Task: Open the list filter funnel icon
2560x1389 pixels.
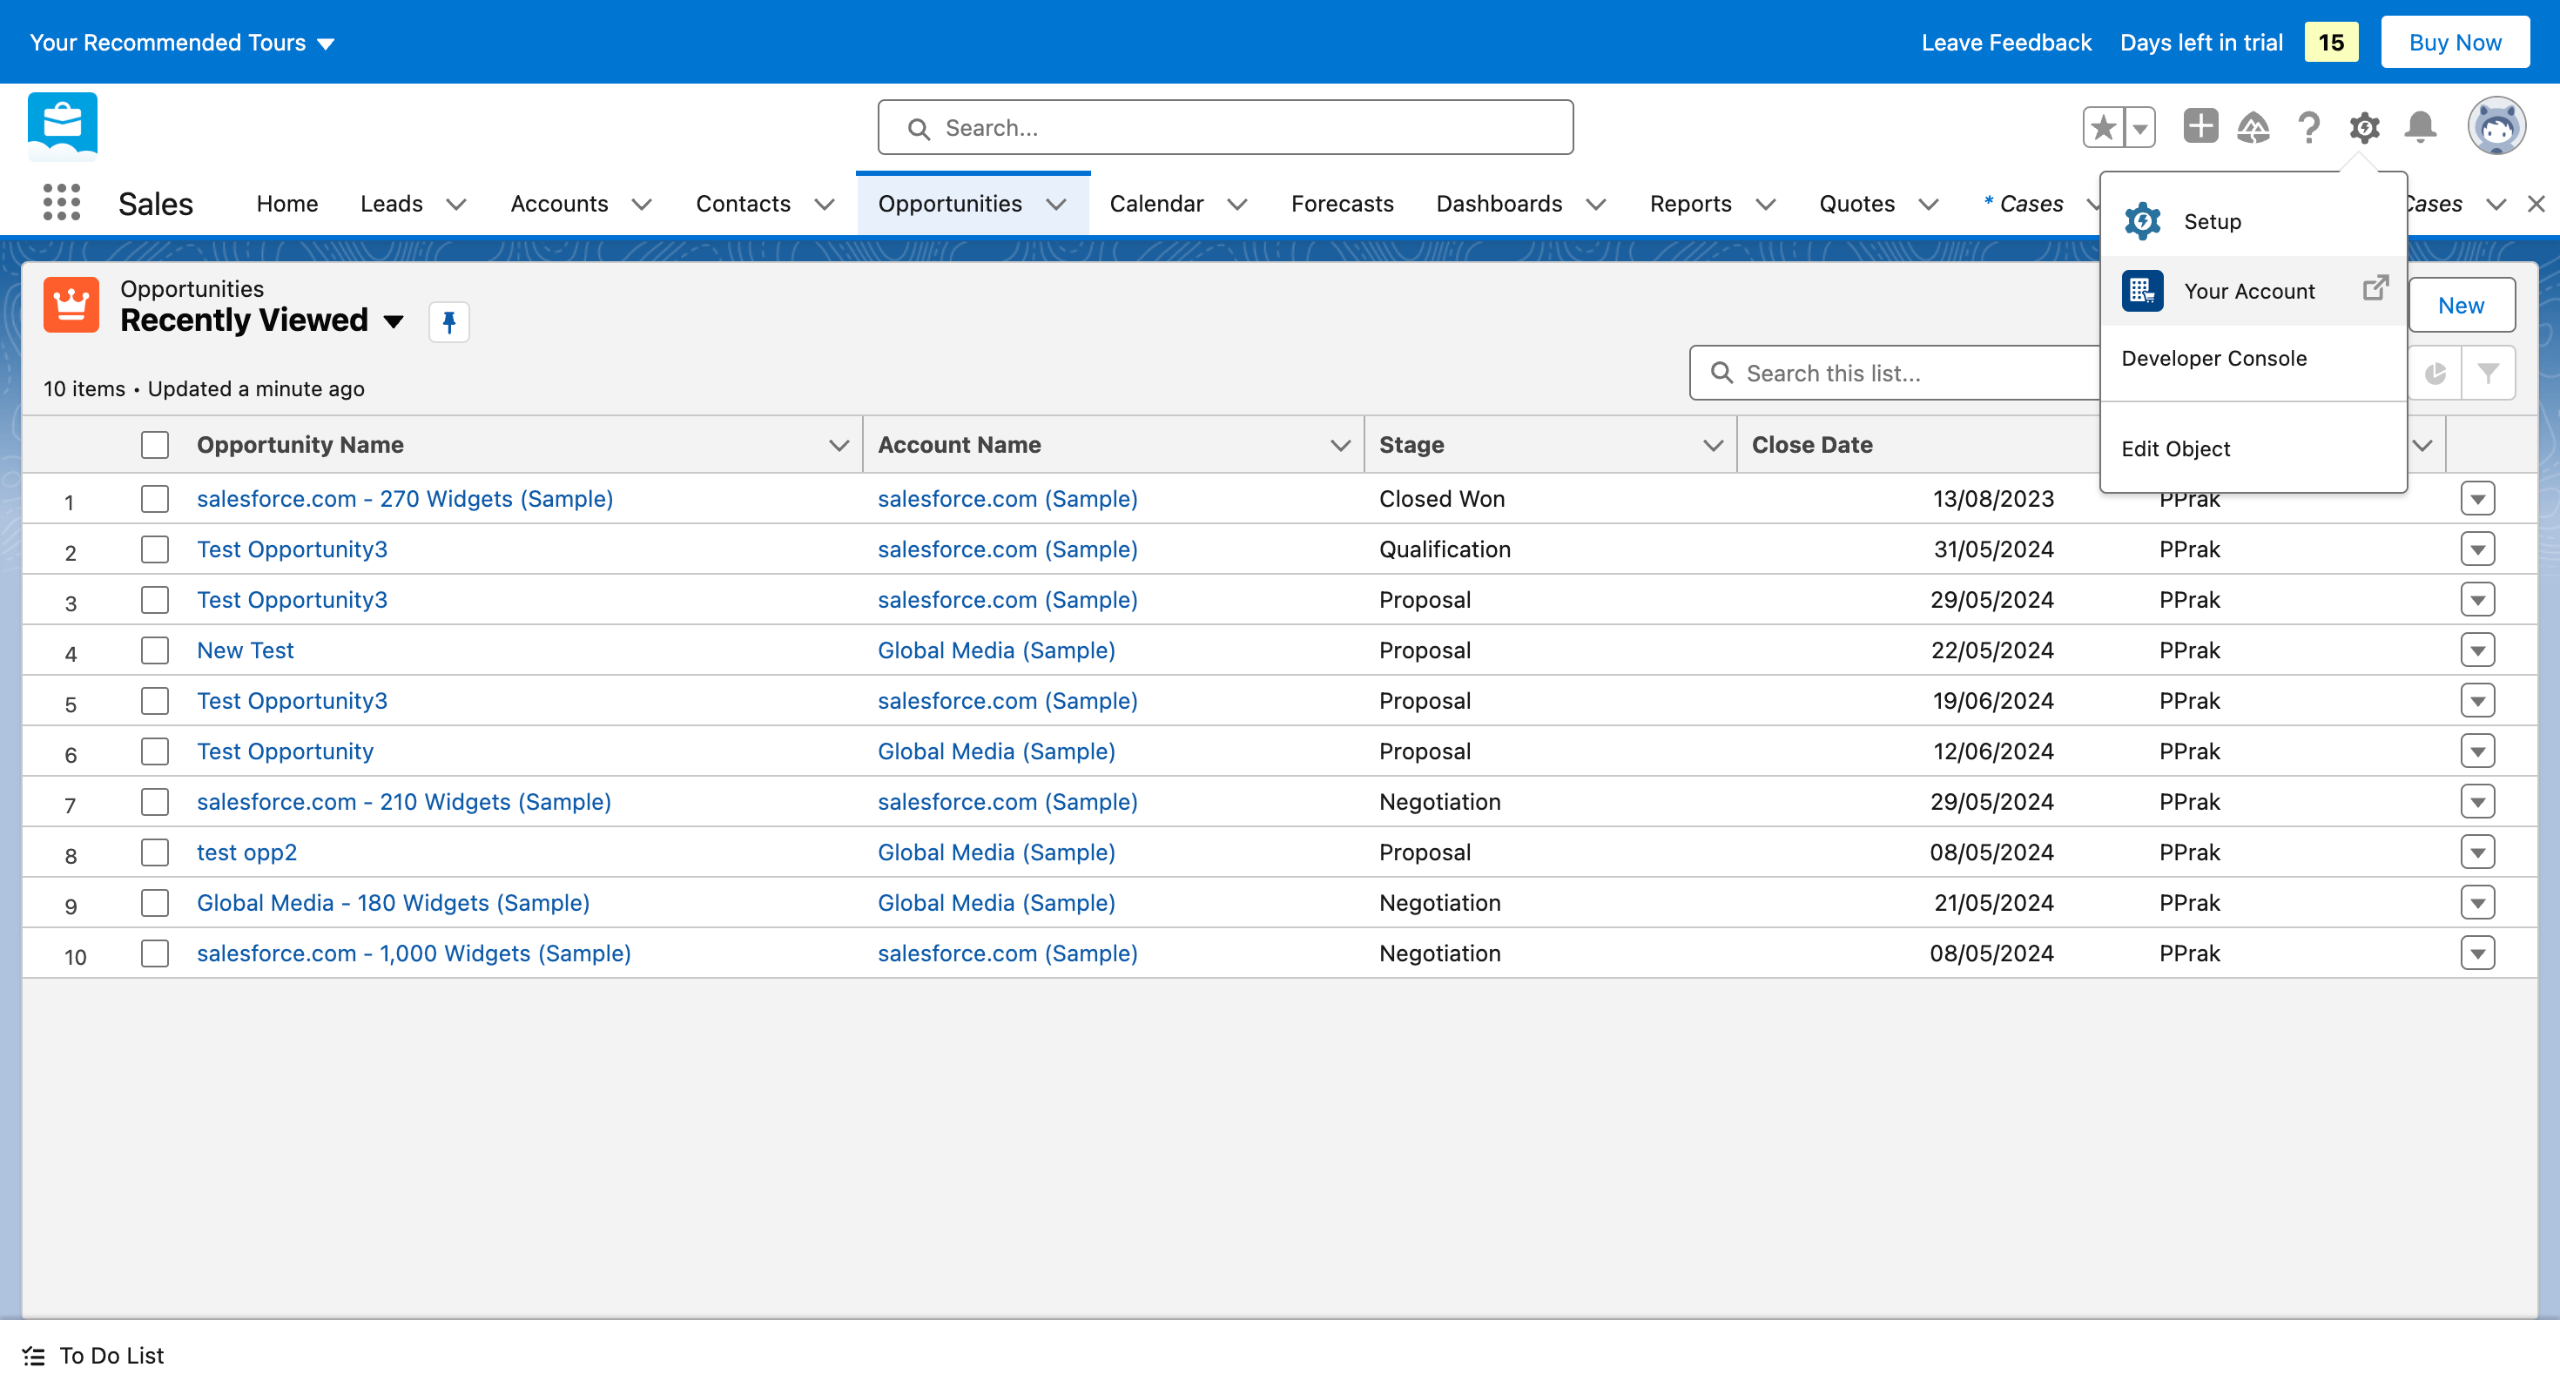Action: [2488, 373]
